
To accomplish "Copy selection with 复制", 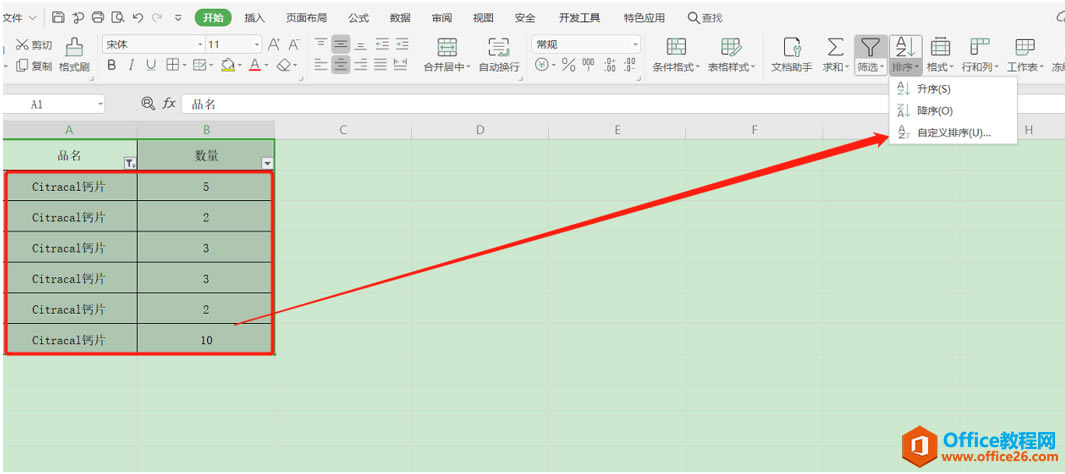I will [x=34, y=66].
